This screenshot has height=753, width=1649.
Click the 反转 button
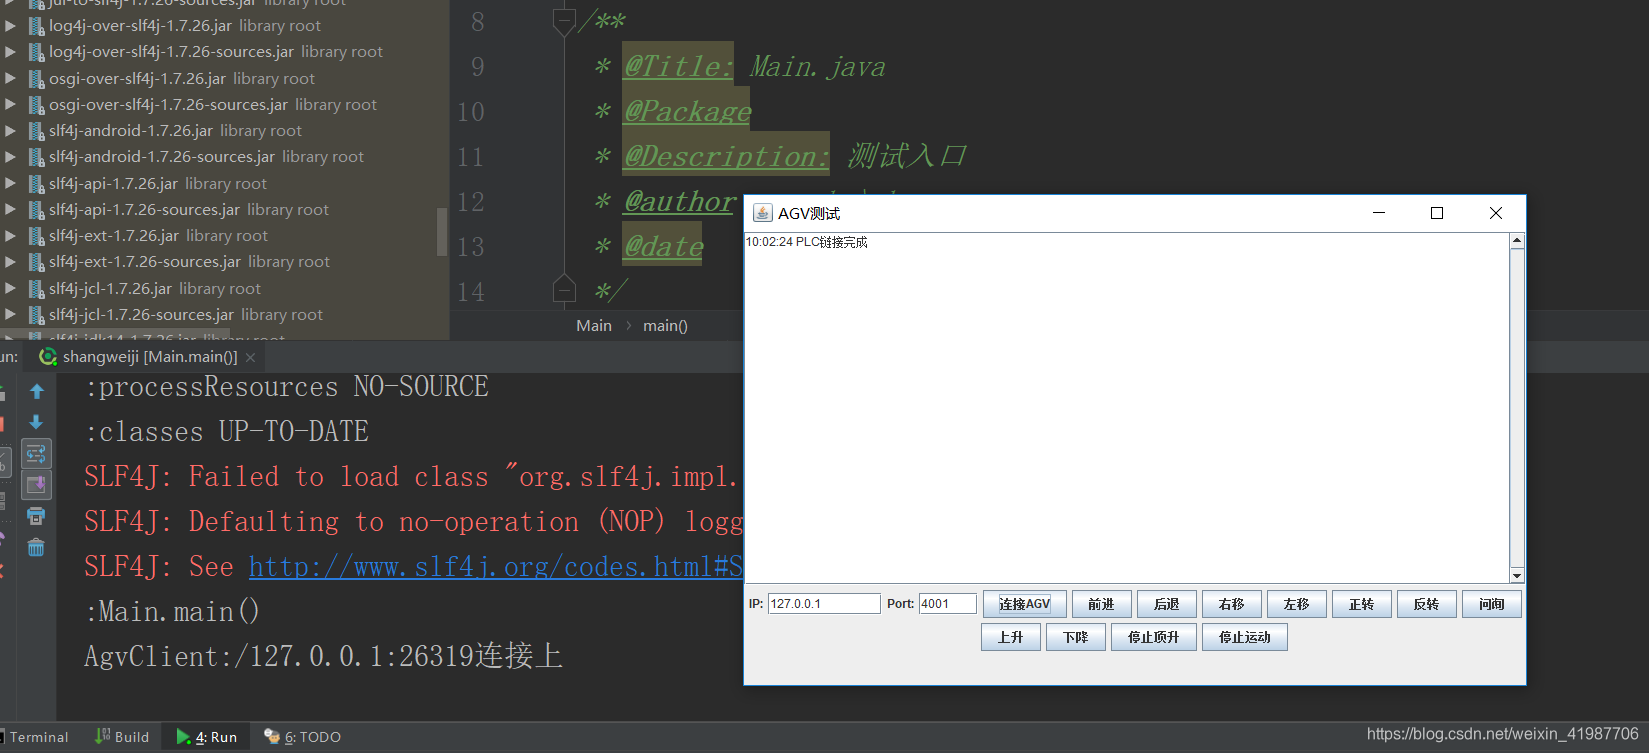click(1427, 604)
